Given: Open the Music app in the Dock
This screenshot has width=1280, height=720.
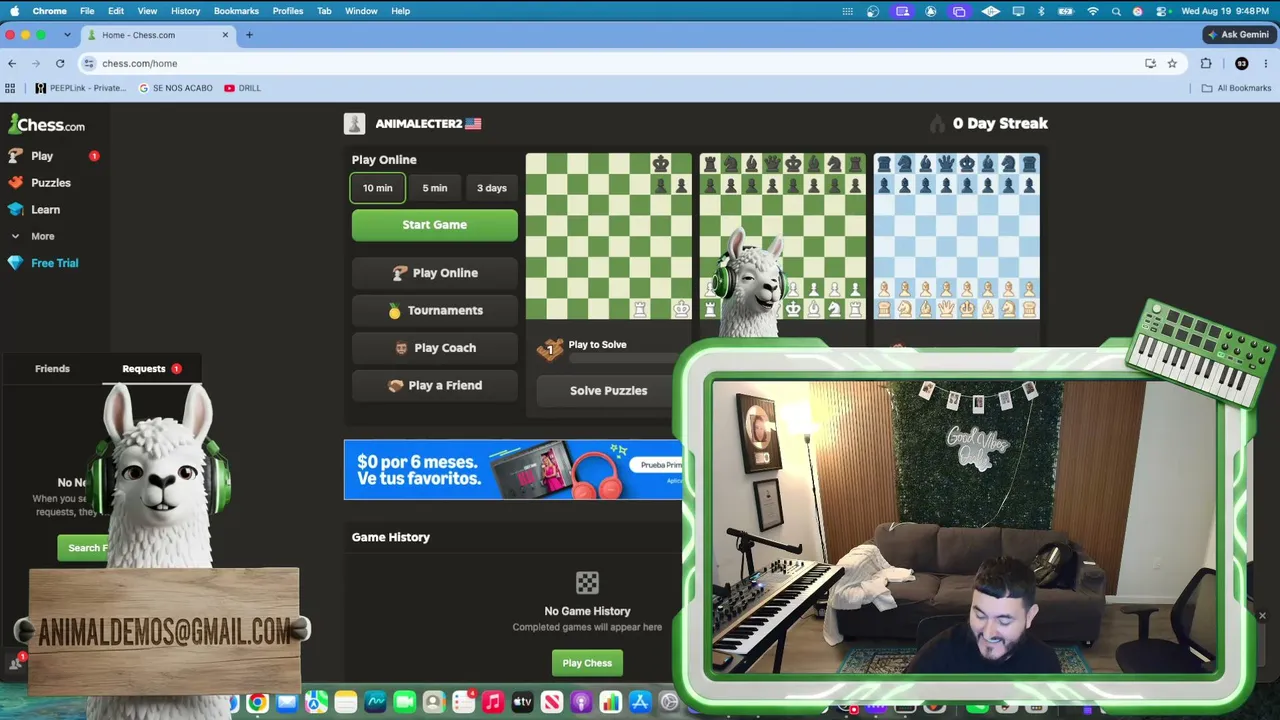Looking at the screenshot, I should [x=492, y=703].
